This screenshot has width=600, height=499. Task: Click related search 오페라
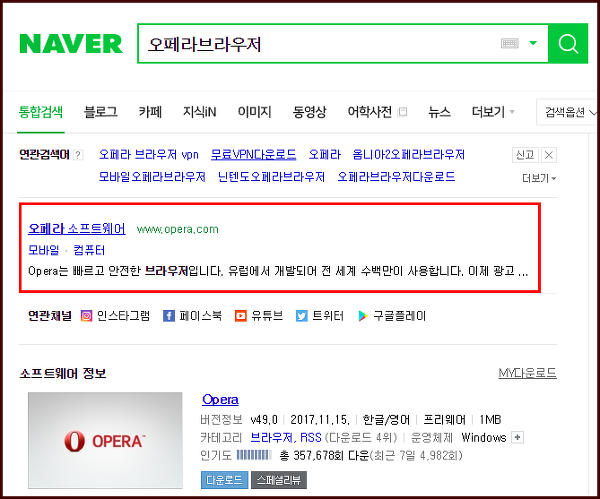324,155
